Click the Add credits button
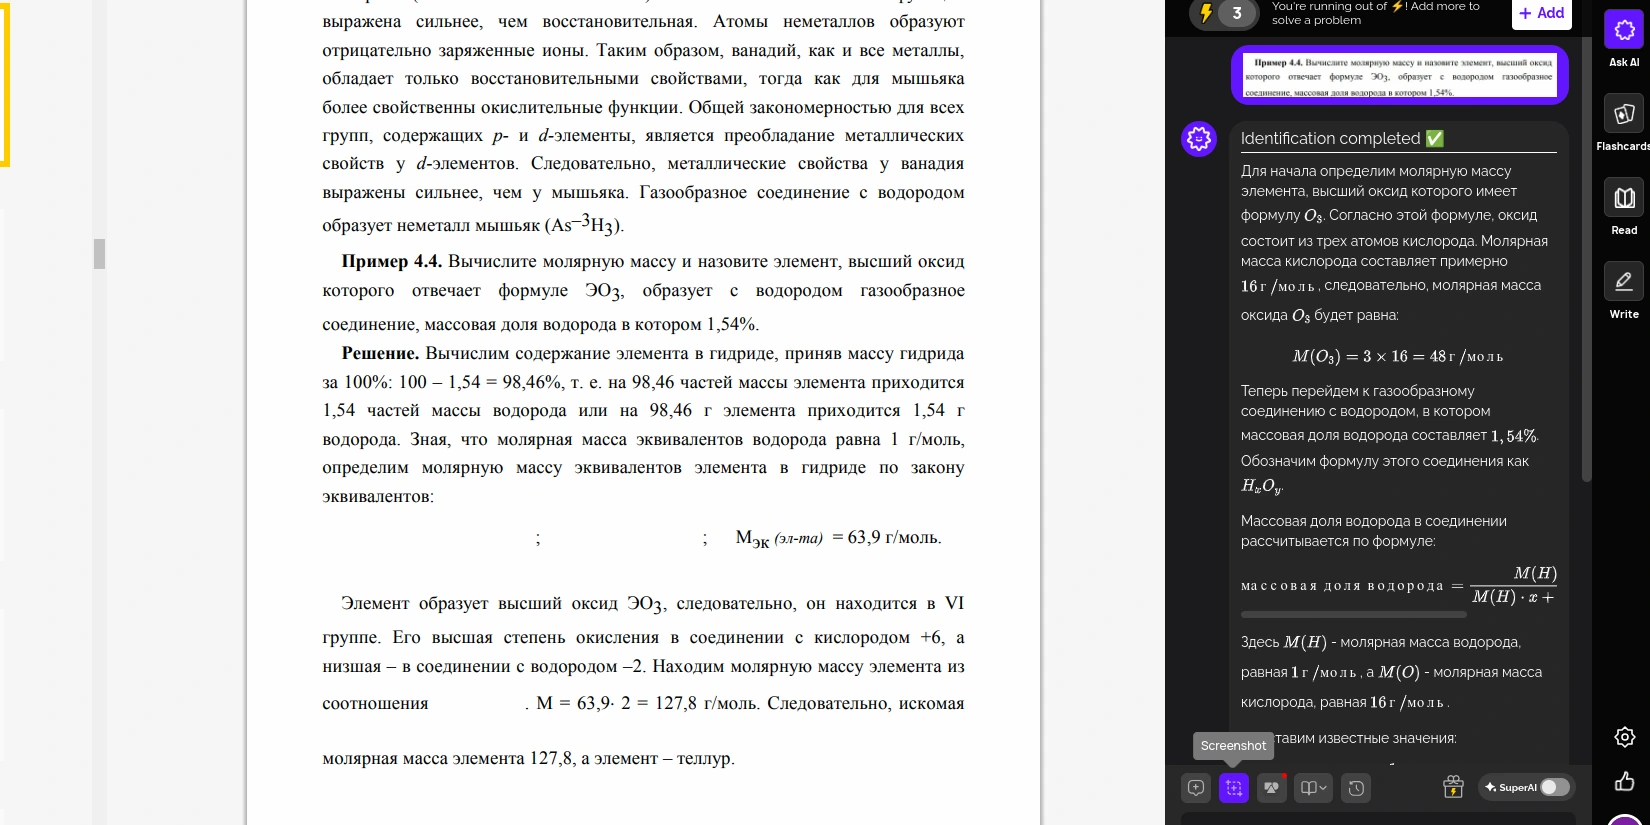 tap(1541, 13)
